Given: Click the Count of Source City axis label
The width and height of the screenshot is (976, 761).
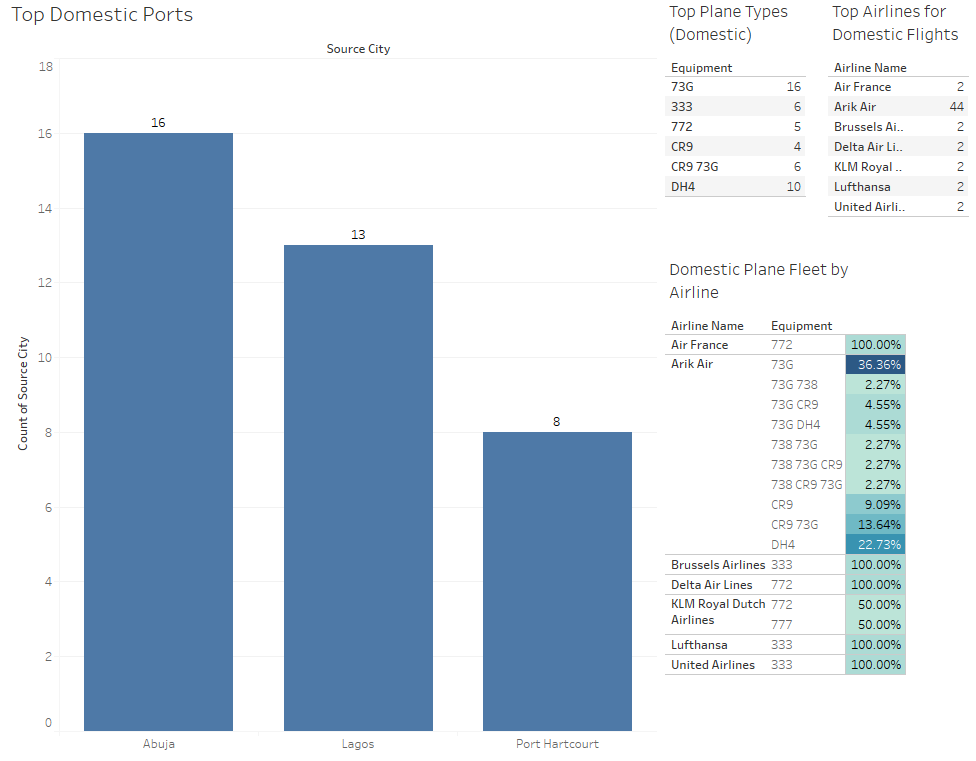Looking at the screenshot, I should (23, 394).
